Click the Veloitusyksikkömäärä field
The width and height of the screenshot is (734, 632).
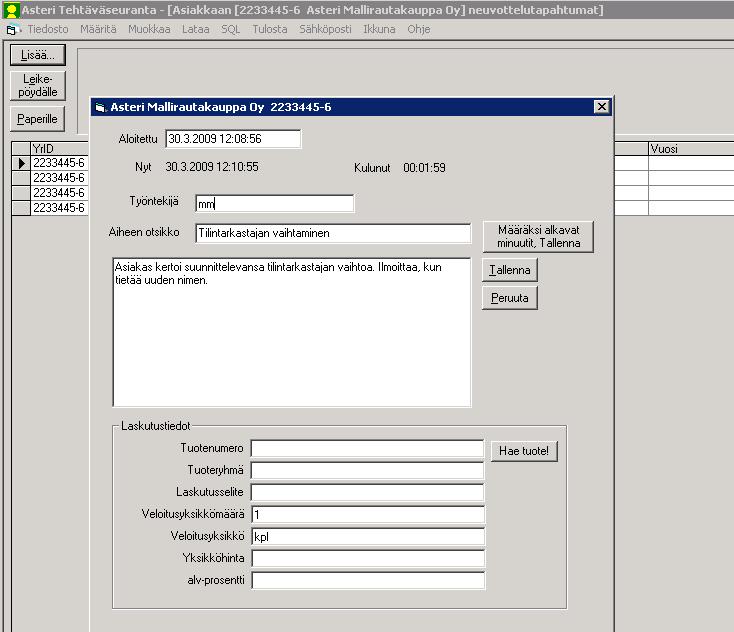click(368, 514)
